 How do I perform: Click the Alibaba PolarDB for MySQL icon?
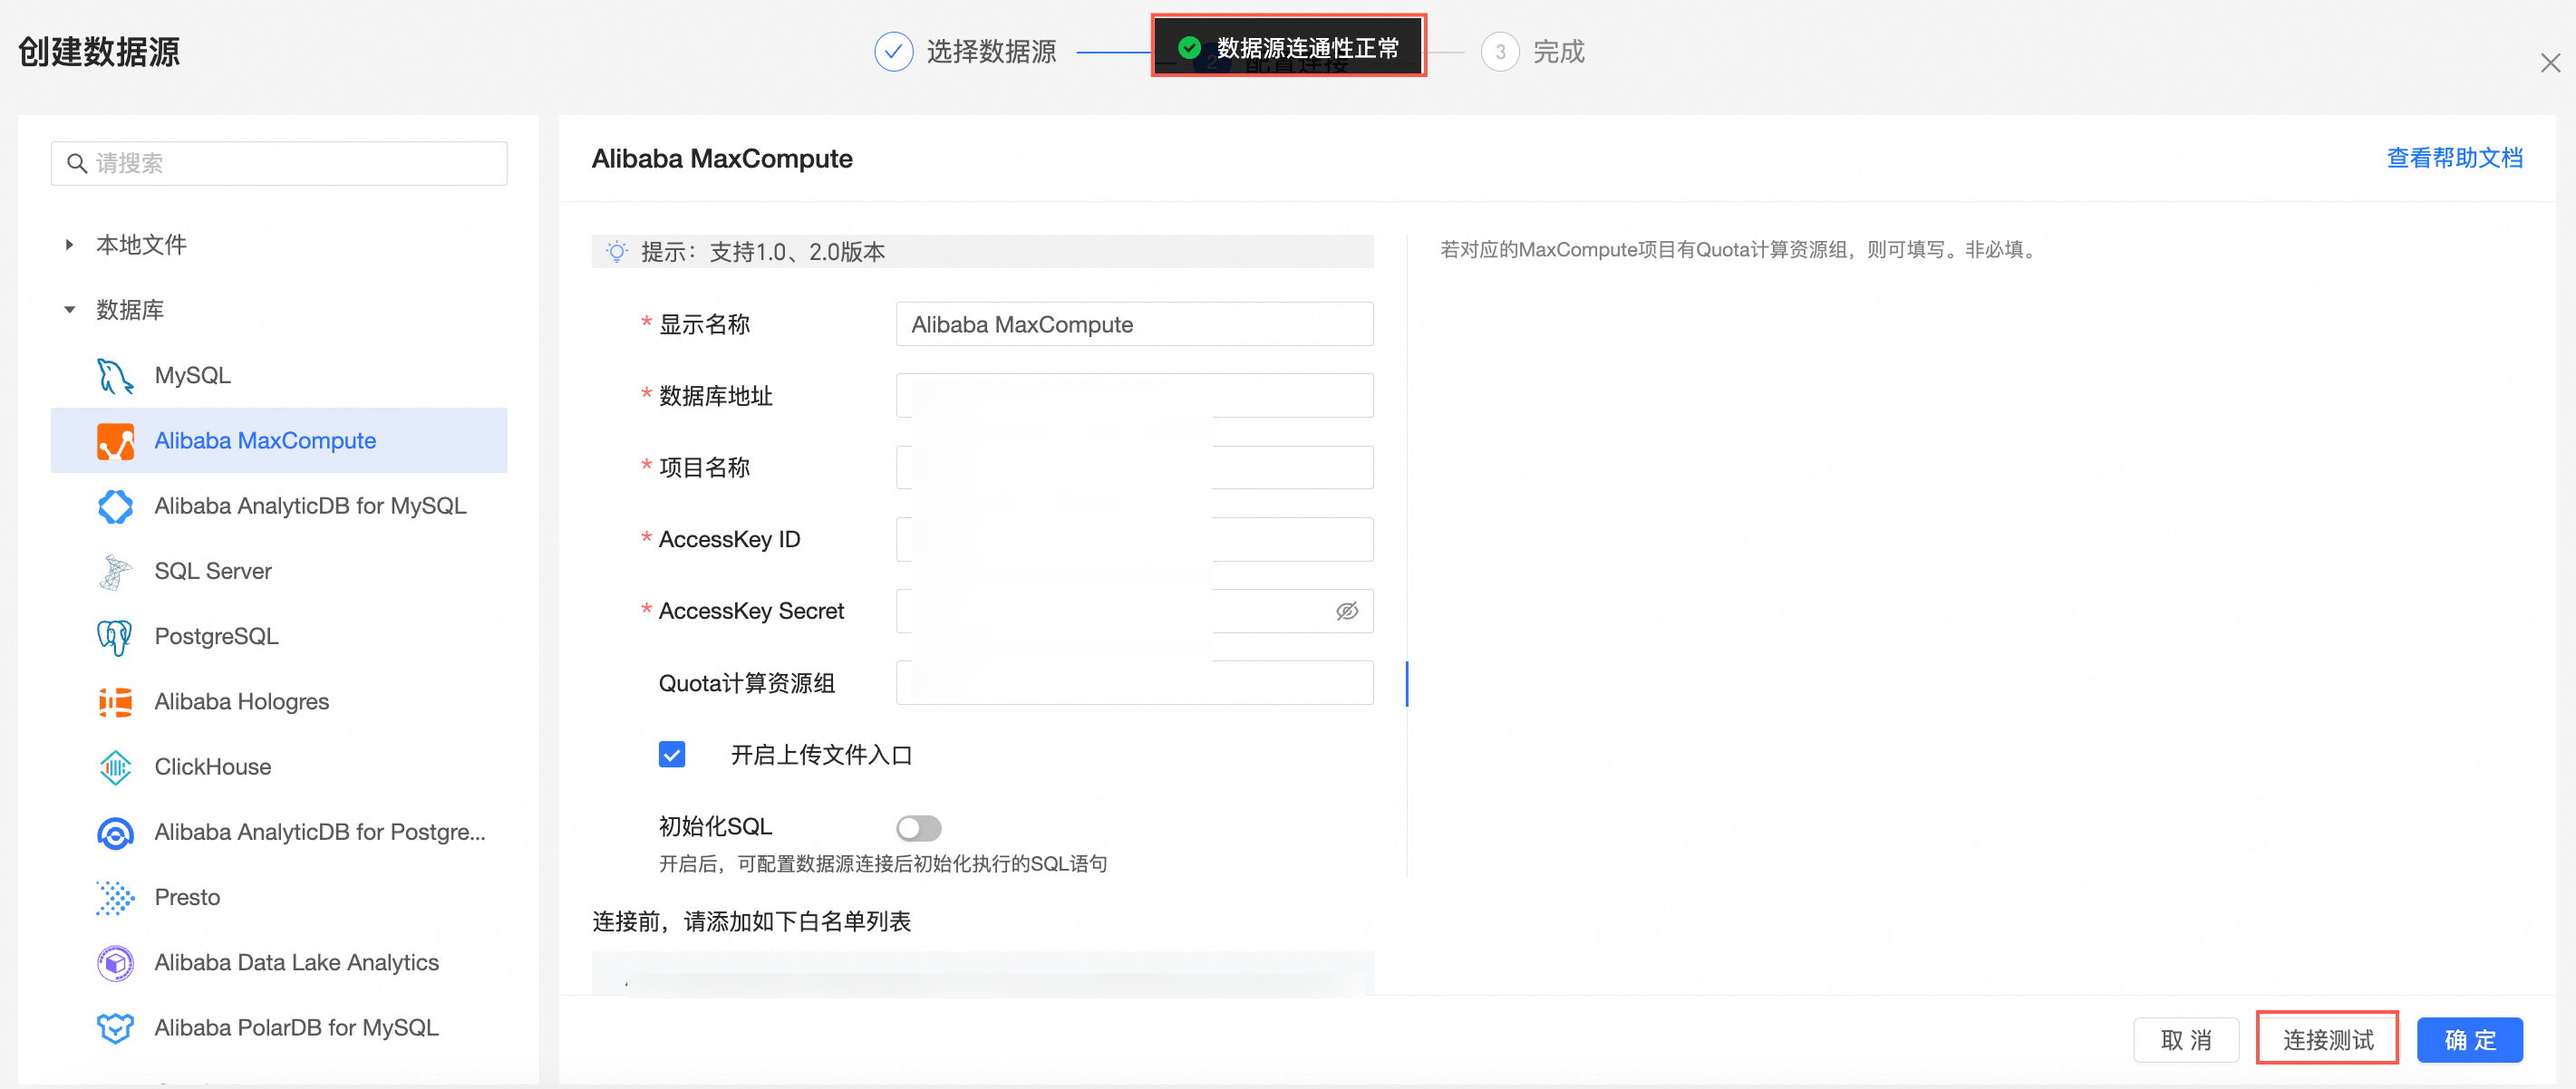click(114, 1028)
